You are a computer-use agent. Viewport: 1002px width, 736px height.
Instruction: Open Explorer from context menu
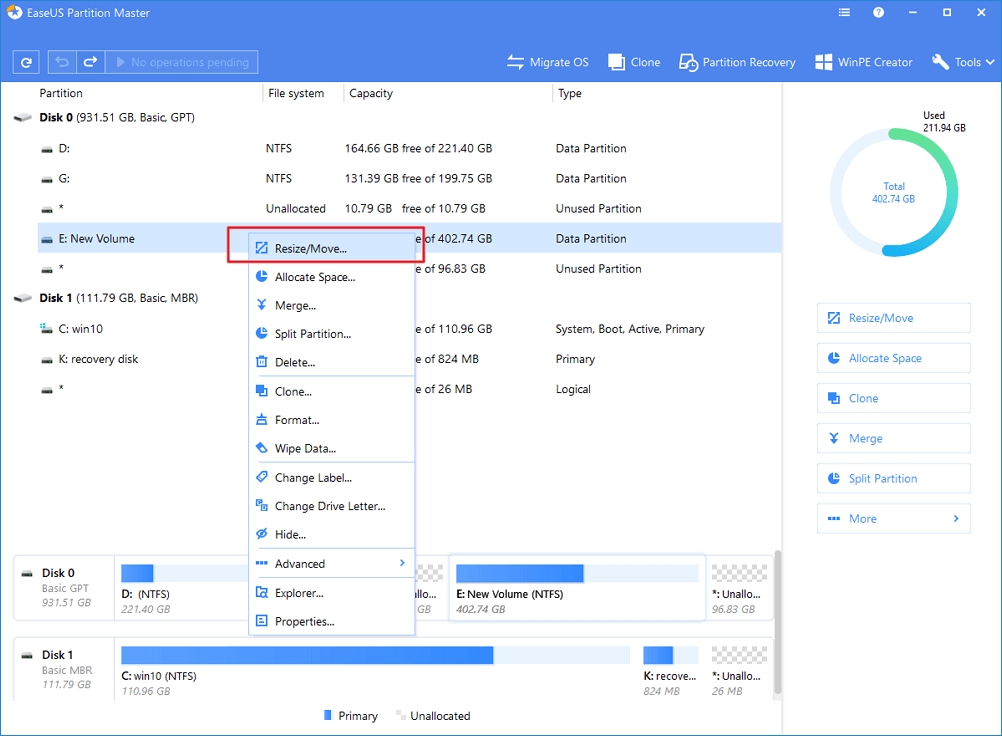pyautogui.click(x=332, y=593)
